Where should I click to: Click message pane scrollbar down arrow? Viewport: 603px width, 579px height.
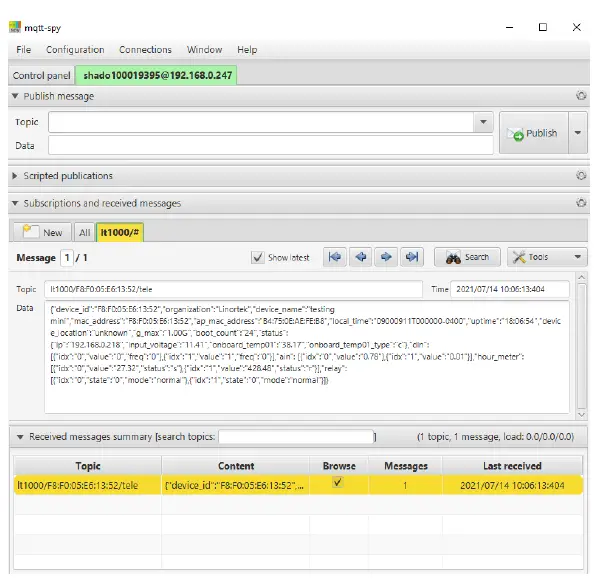click(581, 414)
